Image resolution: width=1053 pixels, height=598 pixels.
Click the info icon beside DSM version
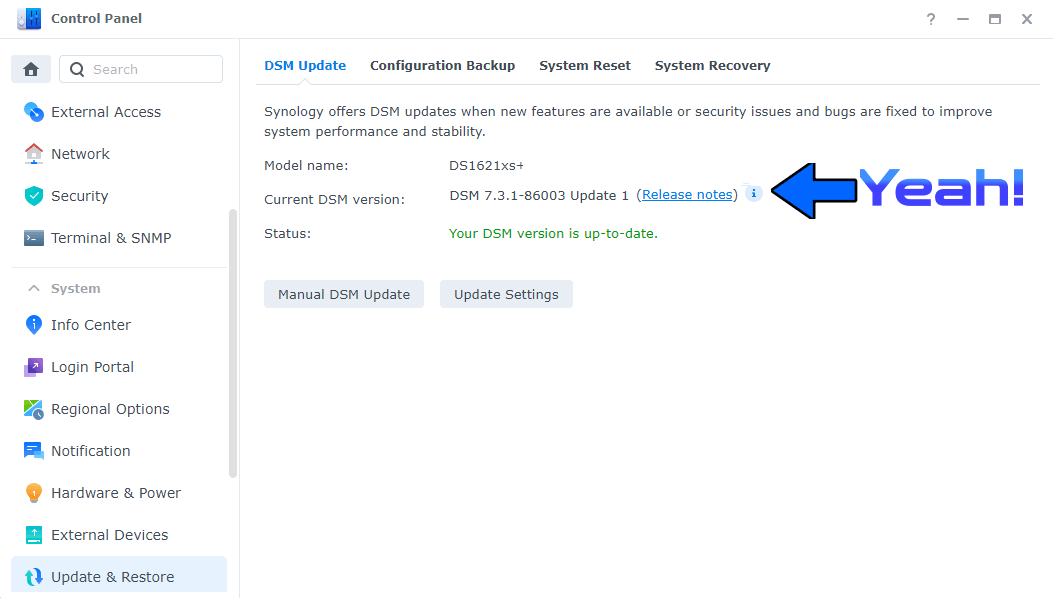[x=753, y=193]
